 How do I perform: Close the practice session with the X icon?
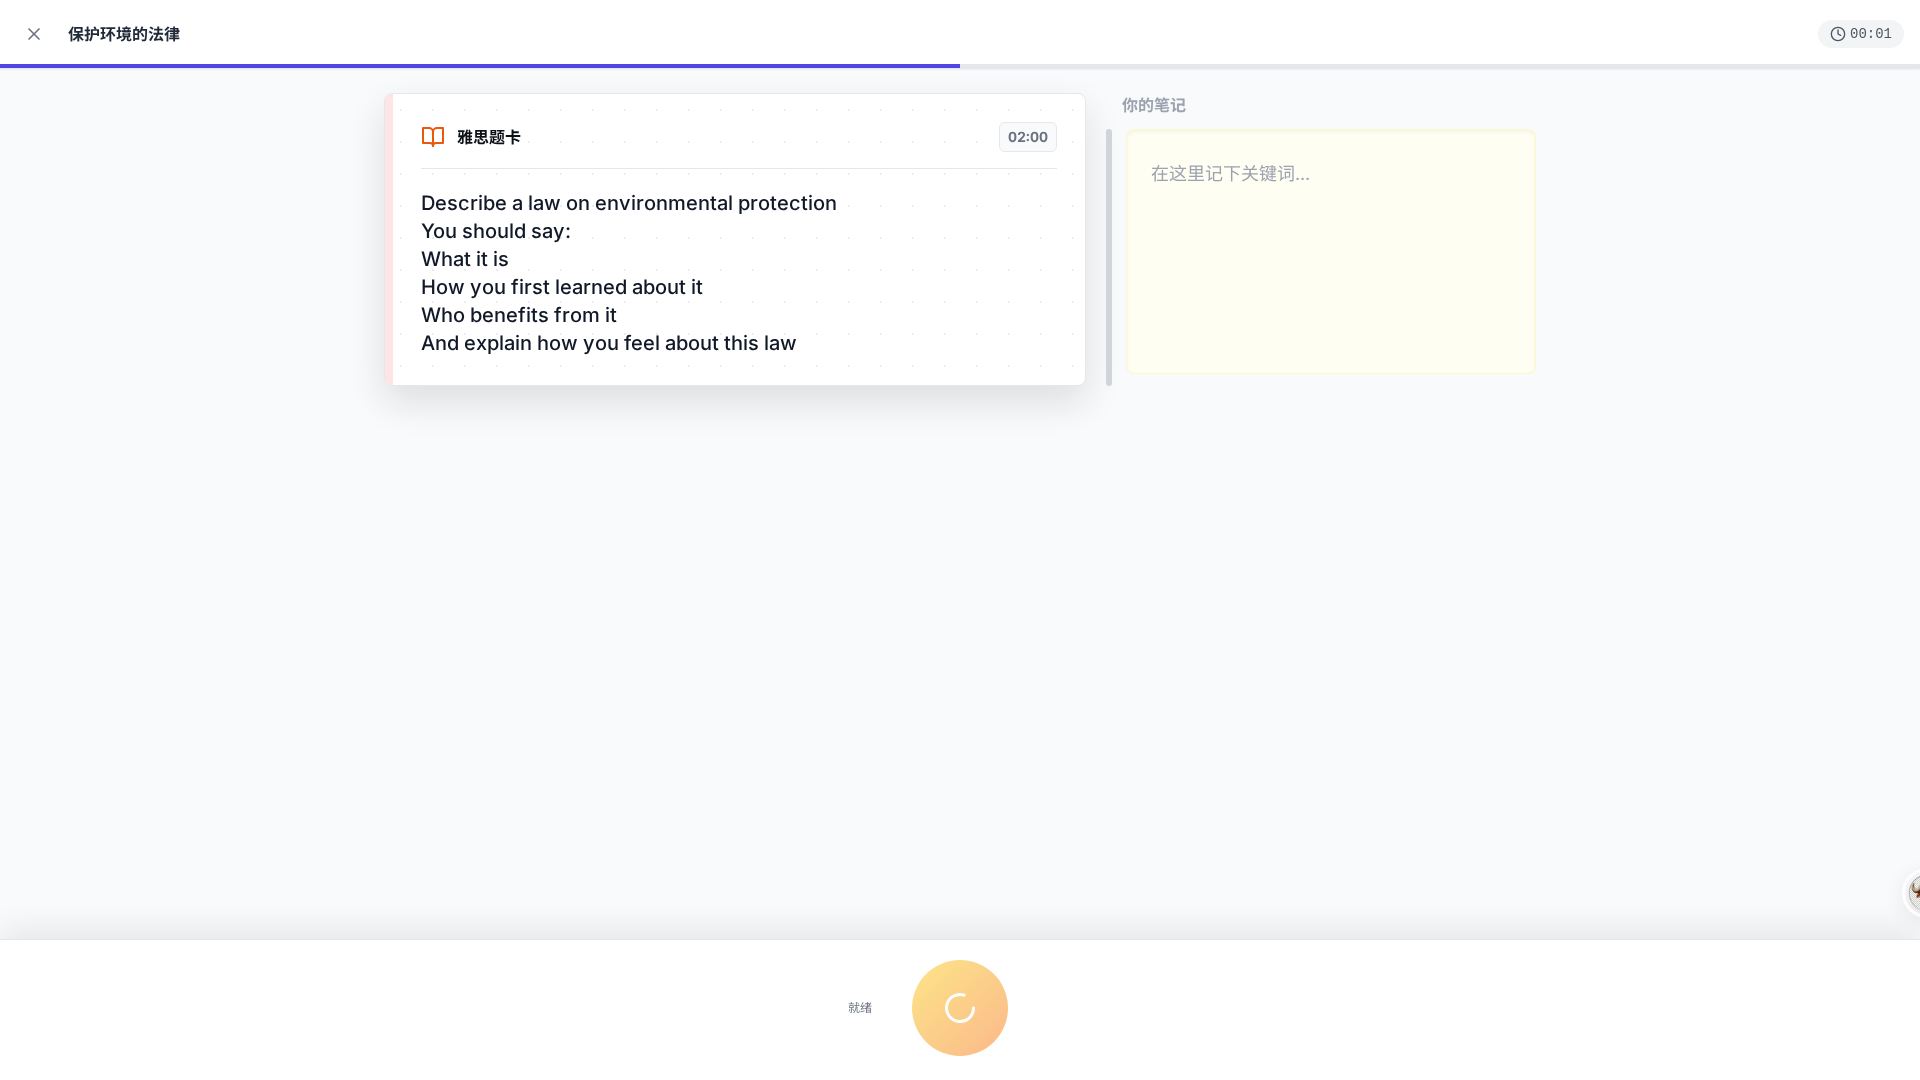[34, 34]
